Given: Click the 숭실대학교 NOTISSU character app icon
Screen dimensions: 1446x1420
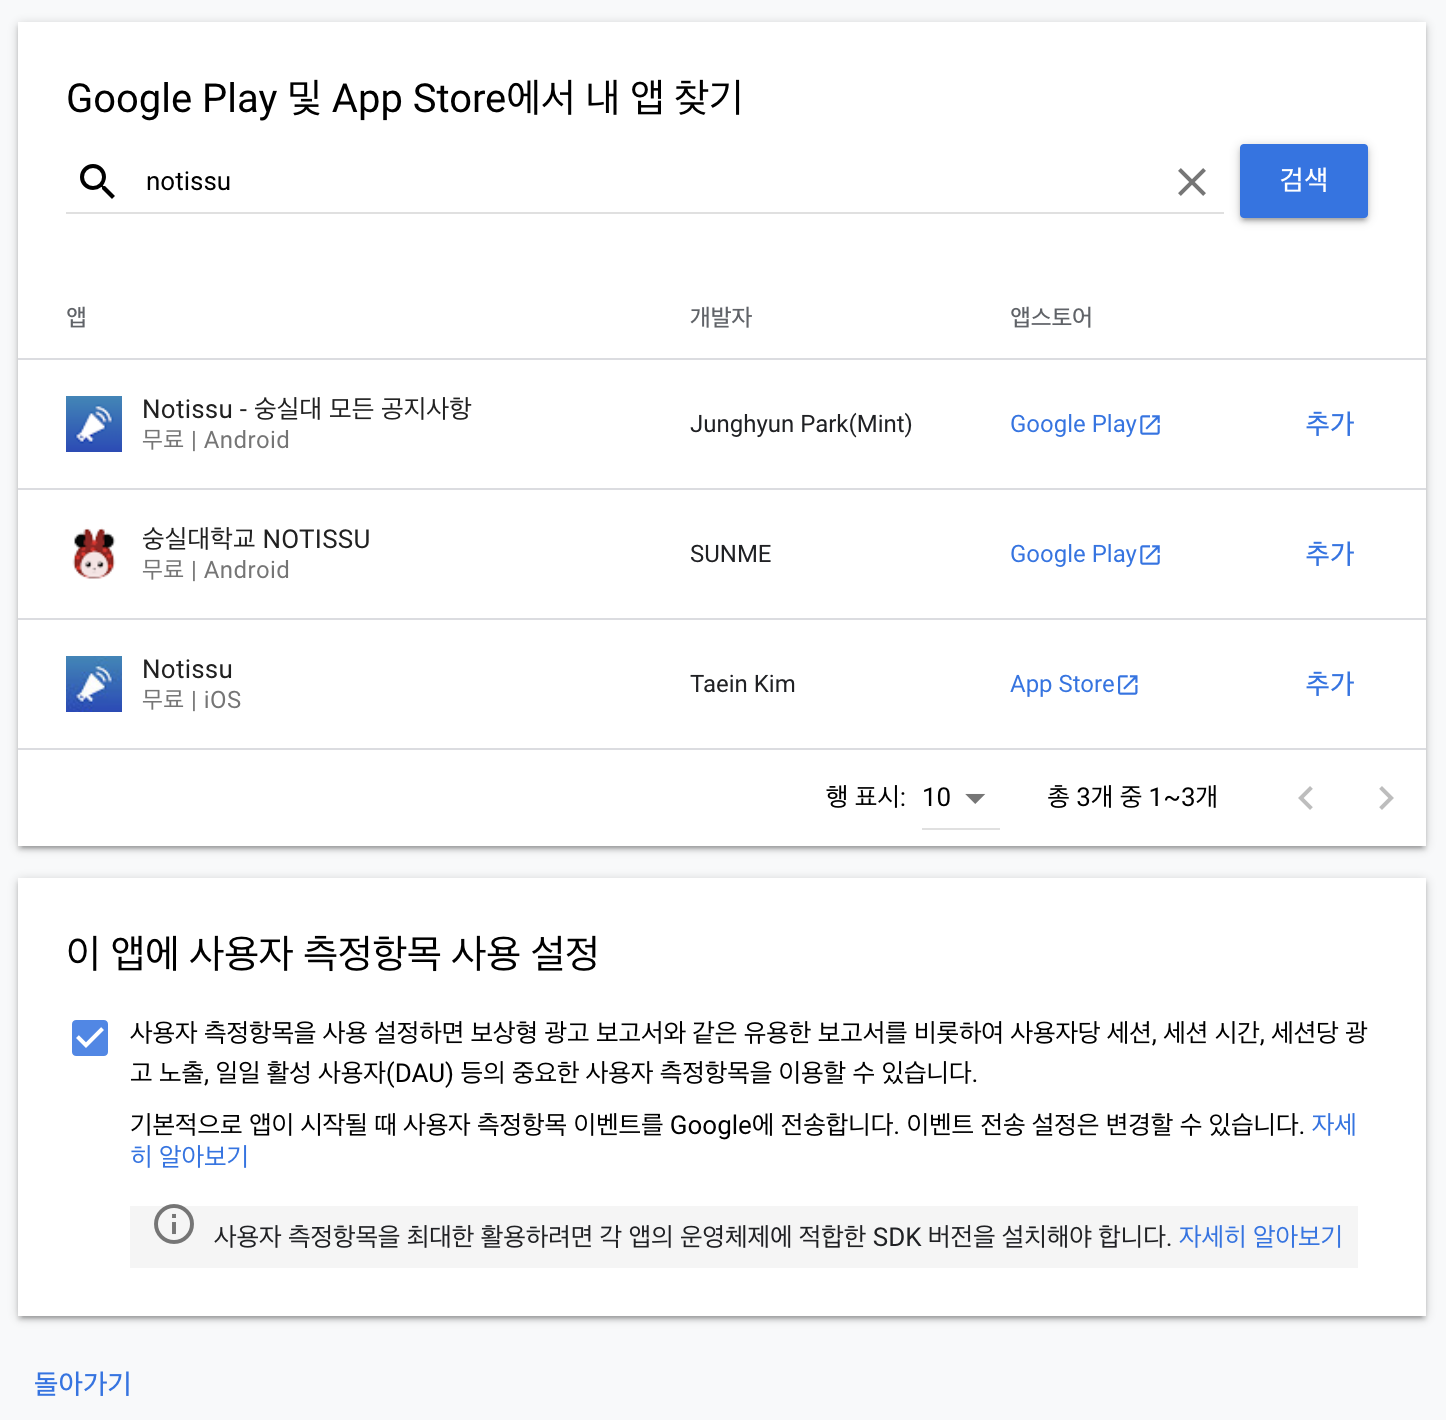Looking at the screenshot, I should 94,554.
